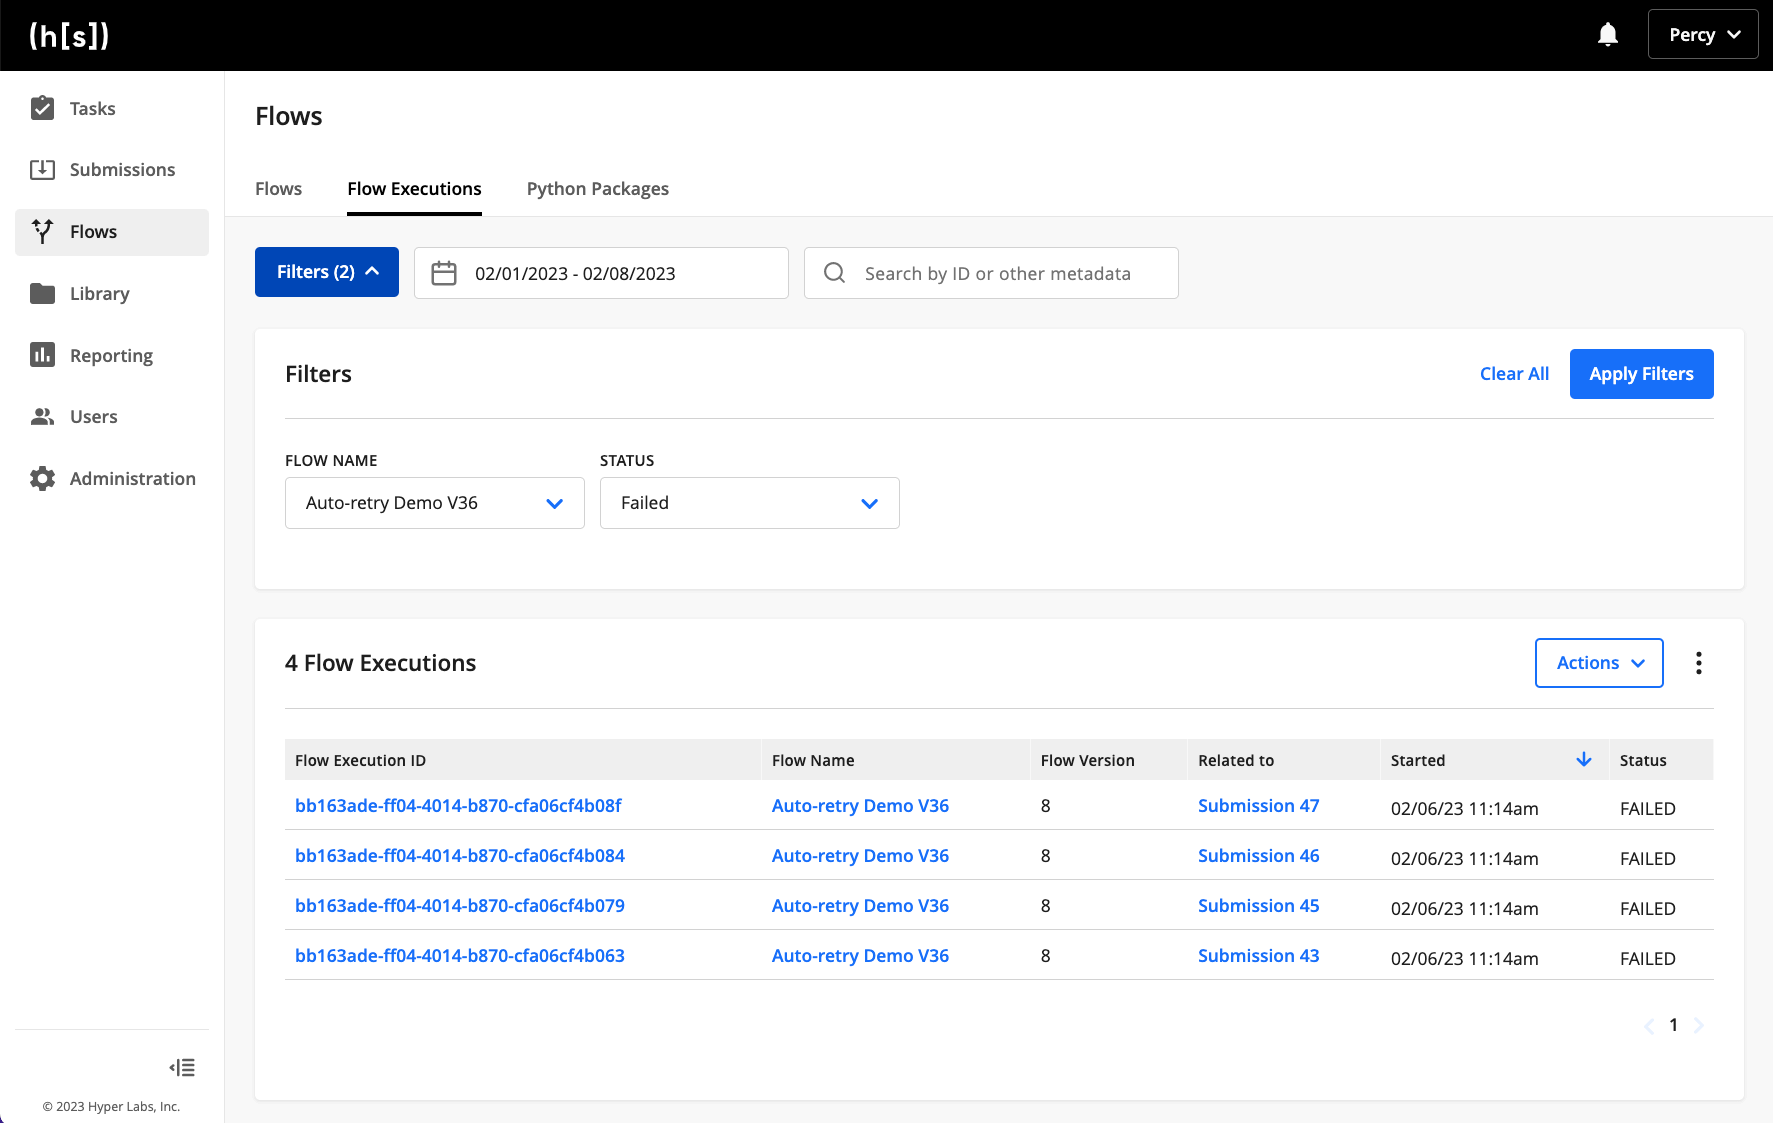1773x1123 pixels.
Task: Click the date range field 02/01/2023 - 02/08/2023
Action: [601, 273]
